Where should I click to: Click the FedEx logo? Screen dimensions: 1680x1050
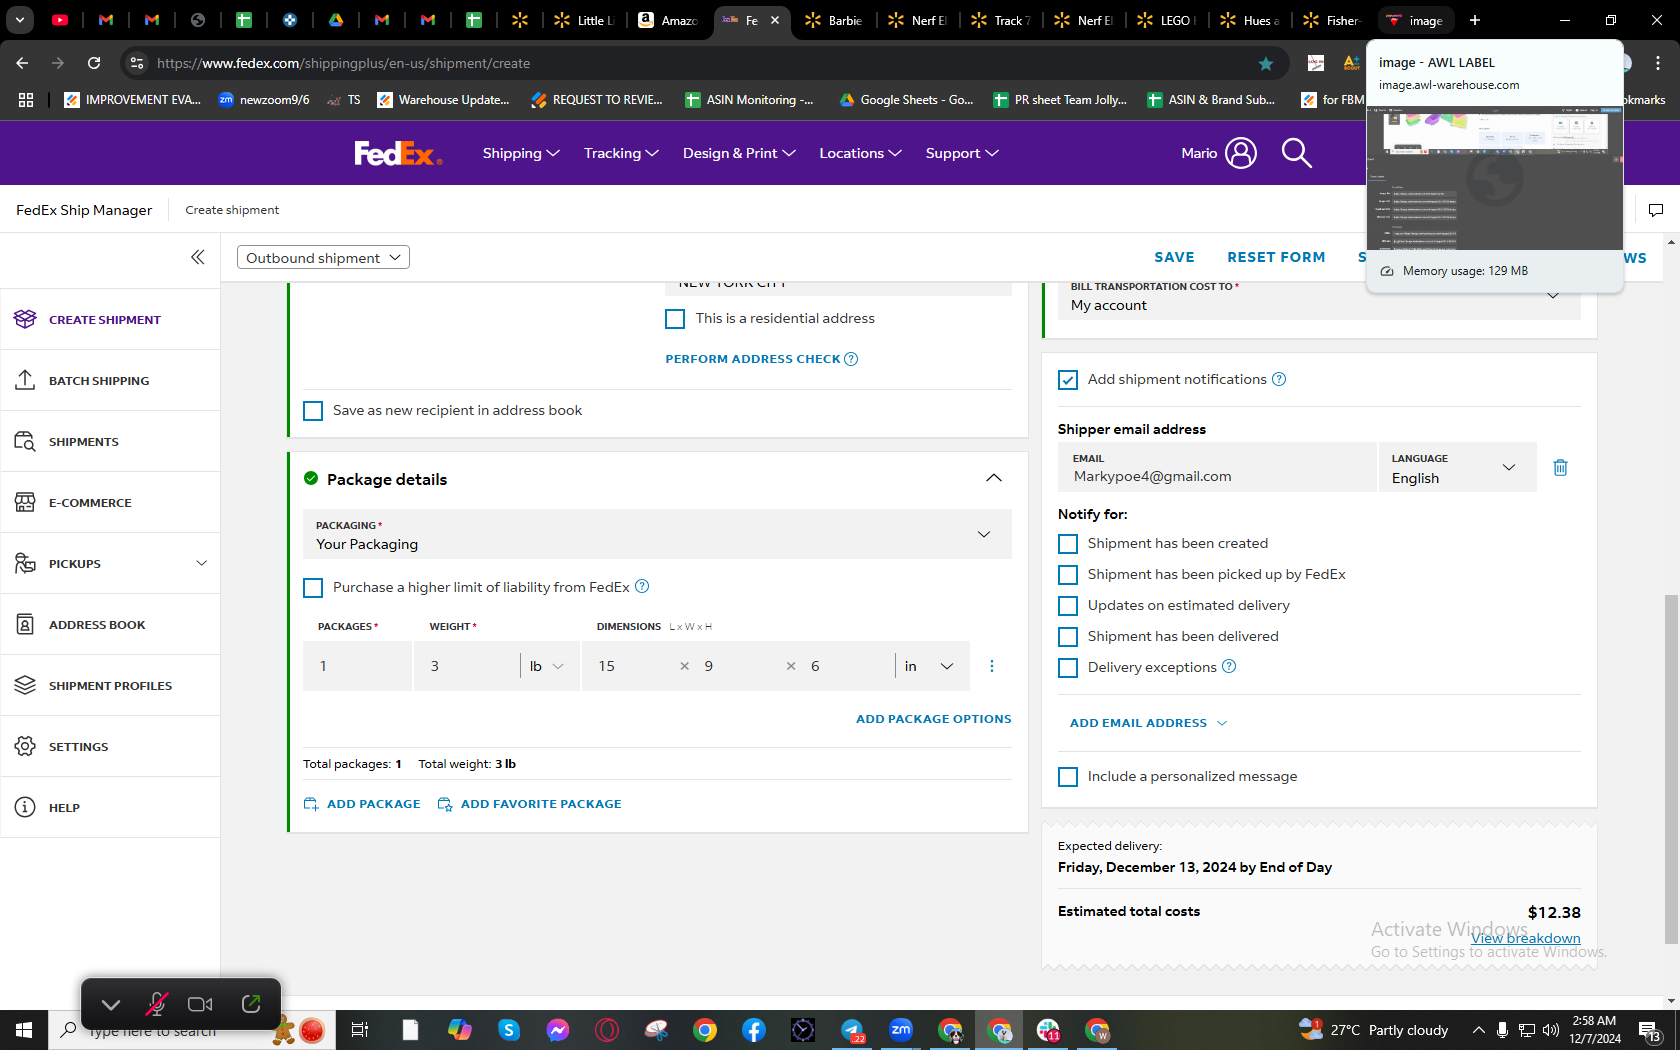coord(398,153)
